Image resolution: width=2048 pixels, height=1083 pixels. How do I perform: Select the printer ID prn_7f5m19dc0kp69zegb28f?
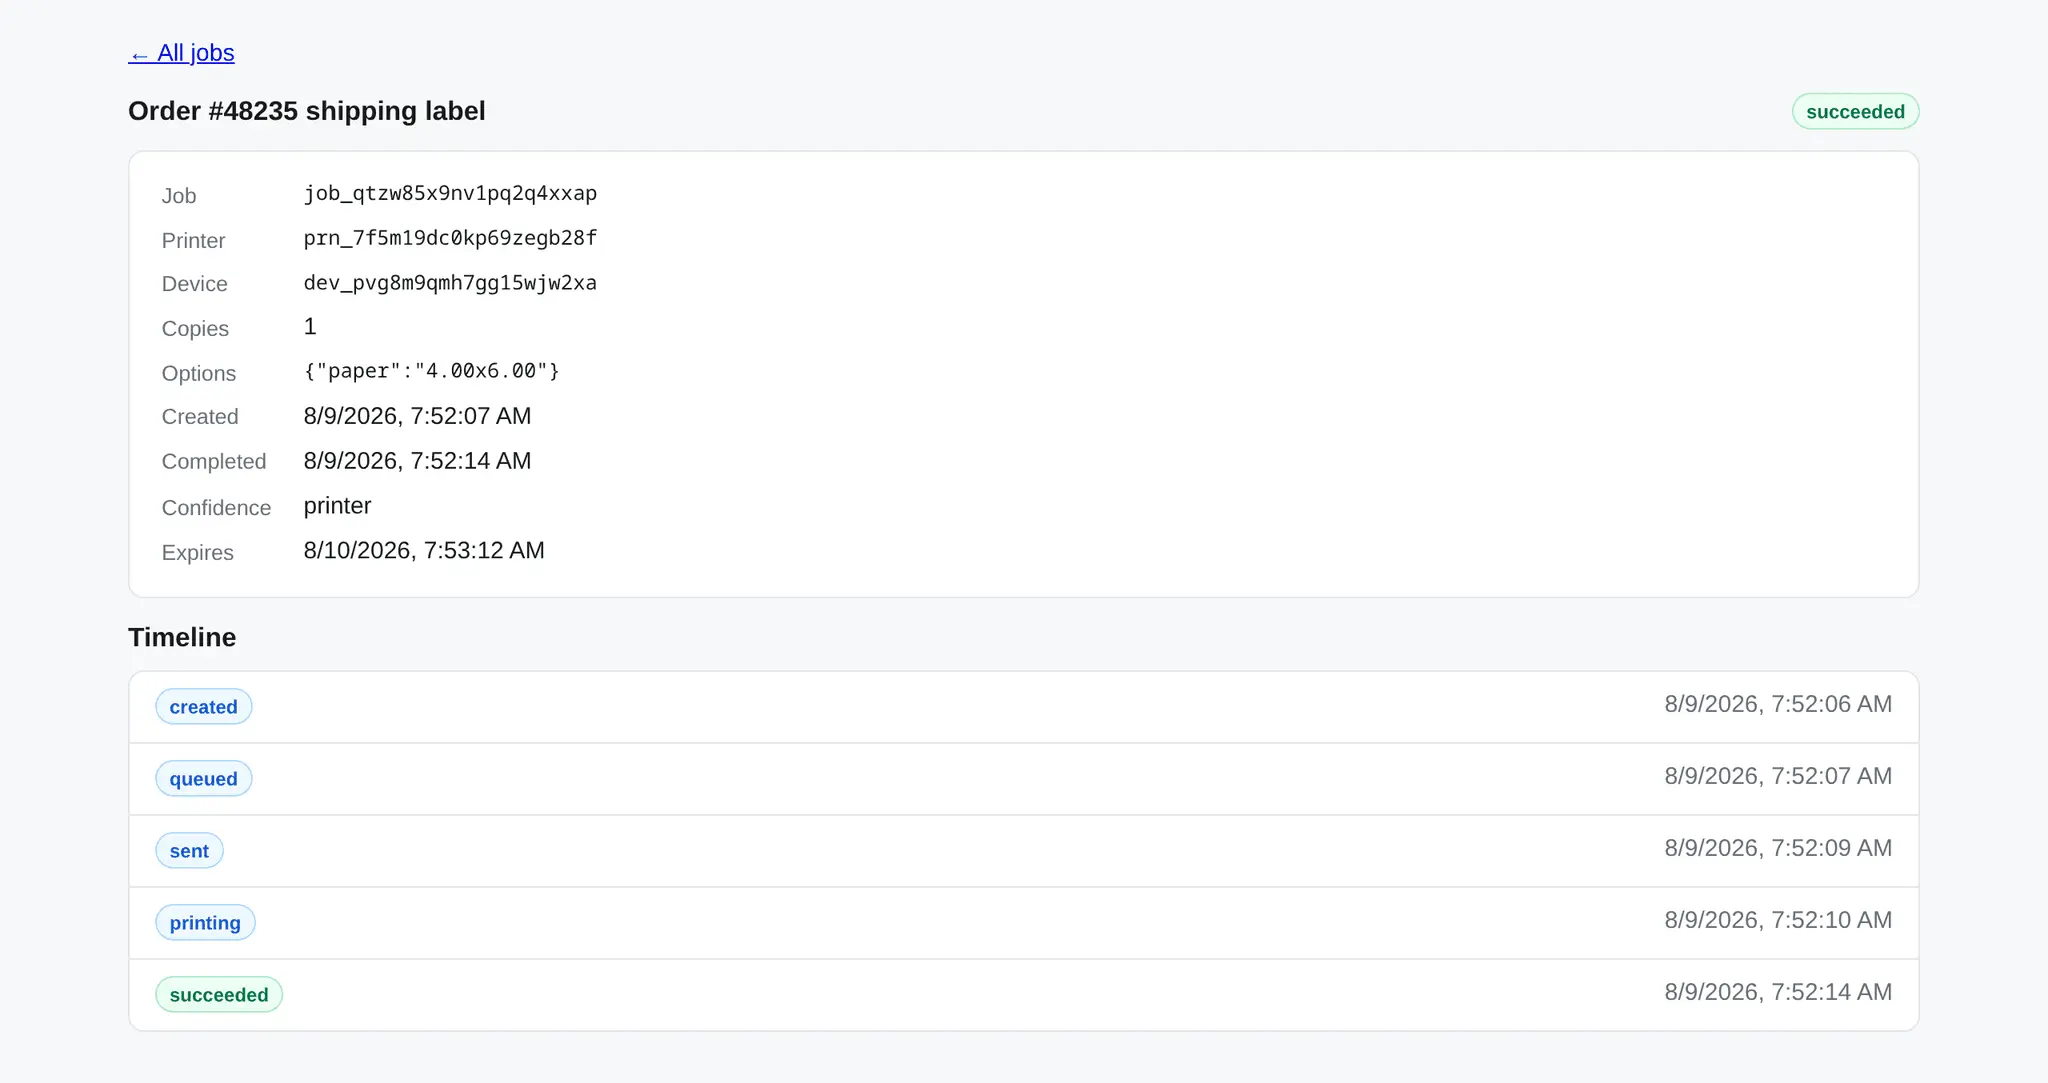click(x=450, y=238)
